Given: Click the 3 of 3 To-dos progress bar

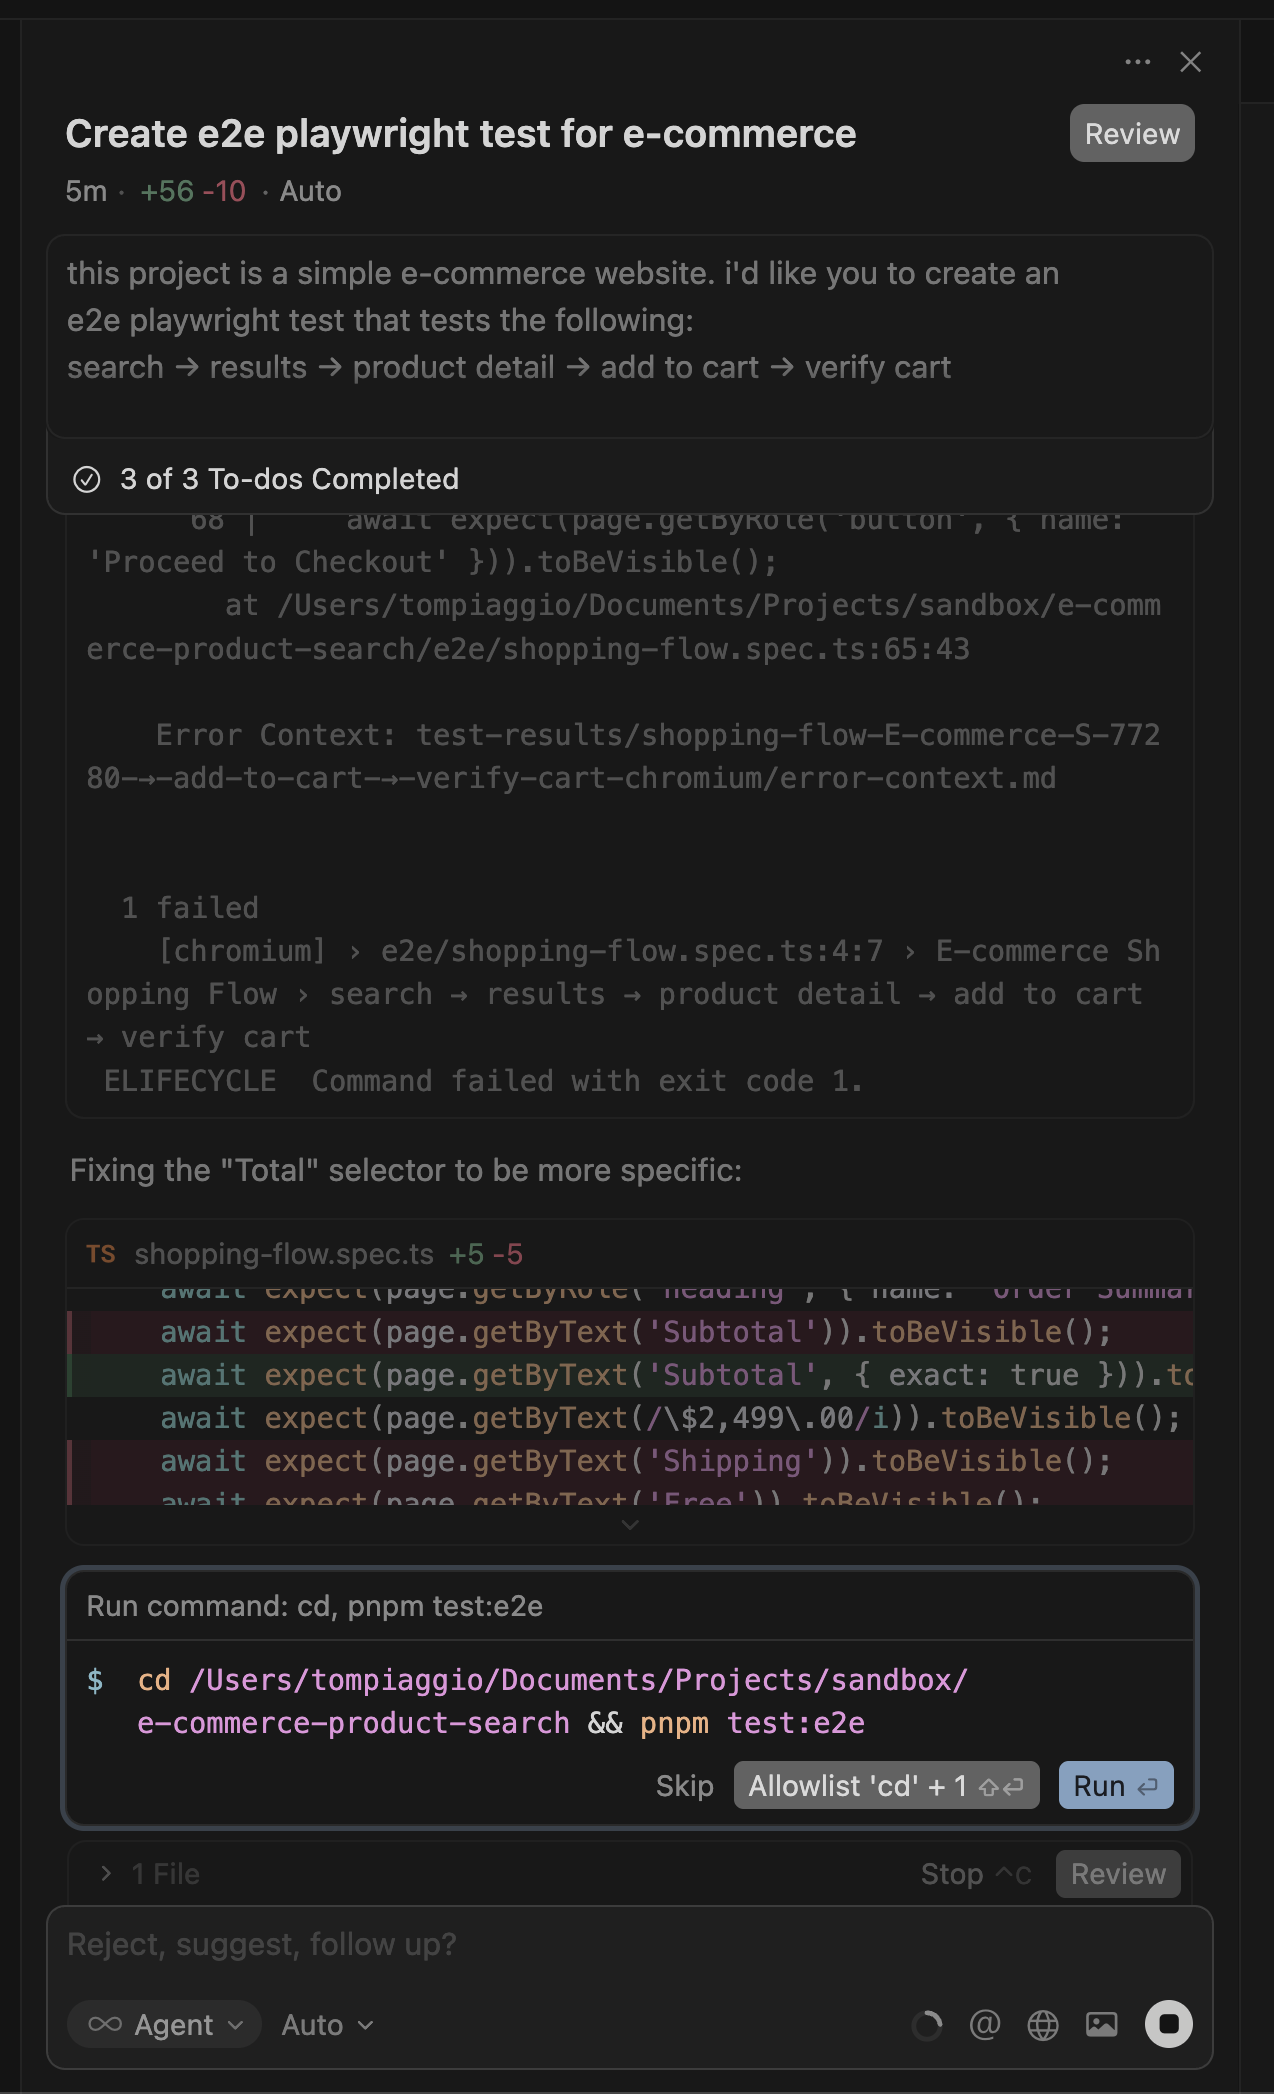Looking at the screenshot, I should 290,479.
